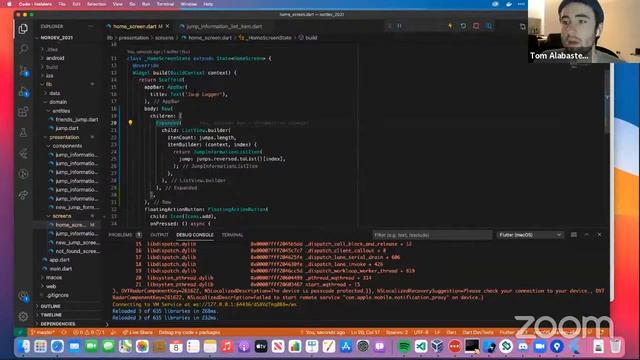Collapse the domain folder

pos(58,102)
